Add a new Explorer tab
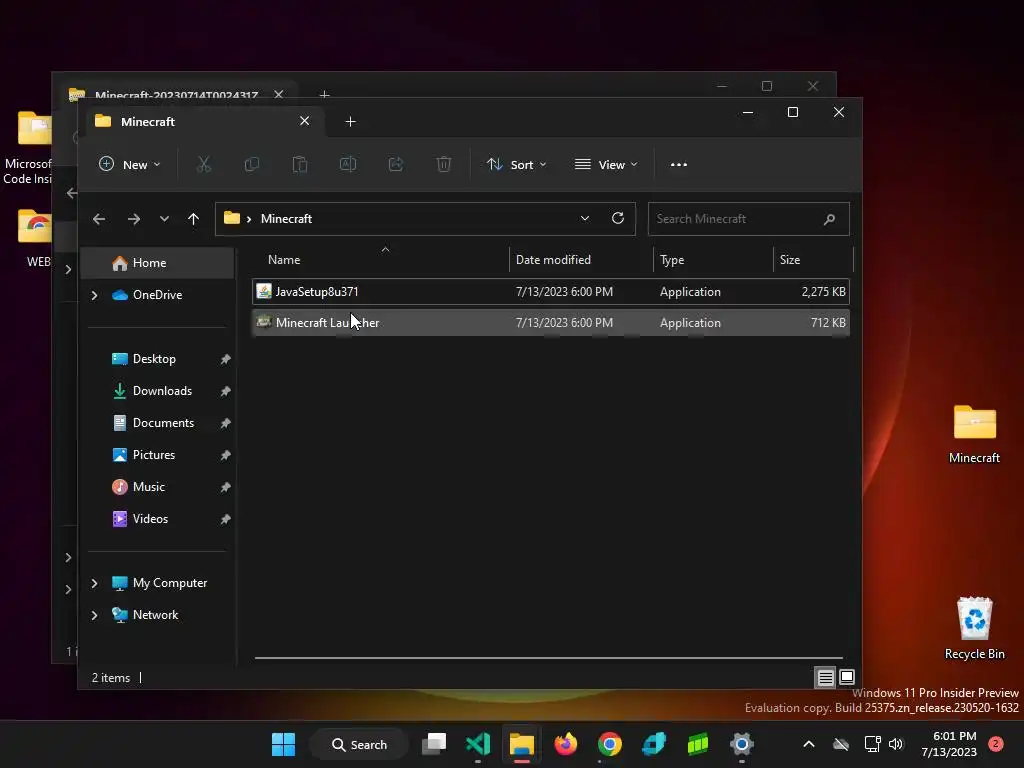Image resolution: width=1024 pixels, height=768 pixels. [x=351, y=121]
